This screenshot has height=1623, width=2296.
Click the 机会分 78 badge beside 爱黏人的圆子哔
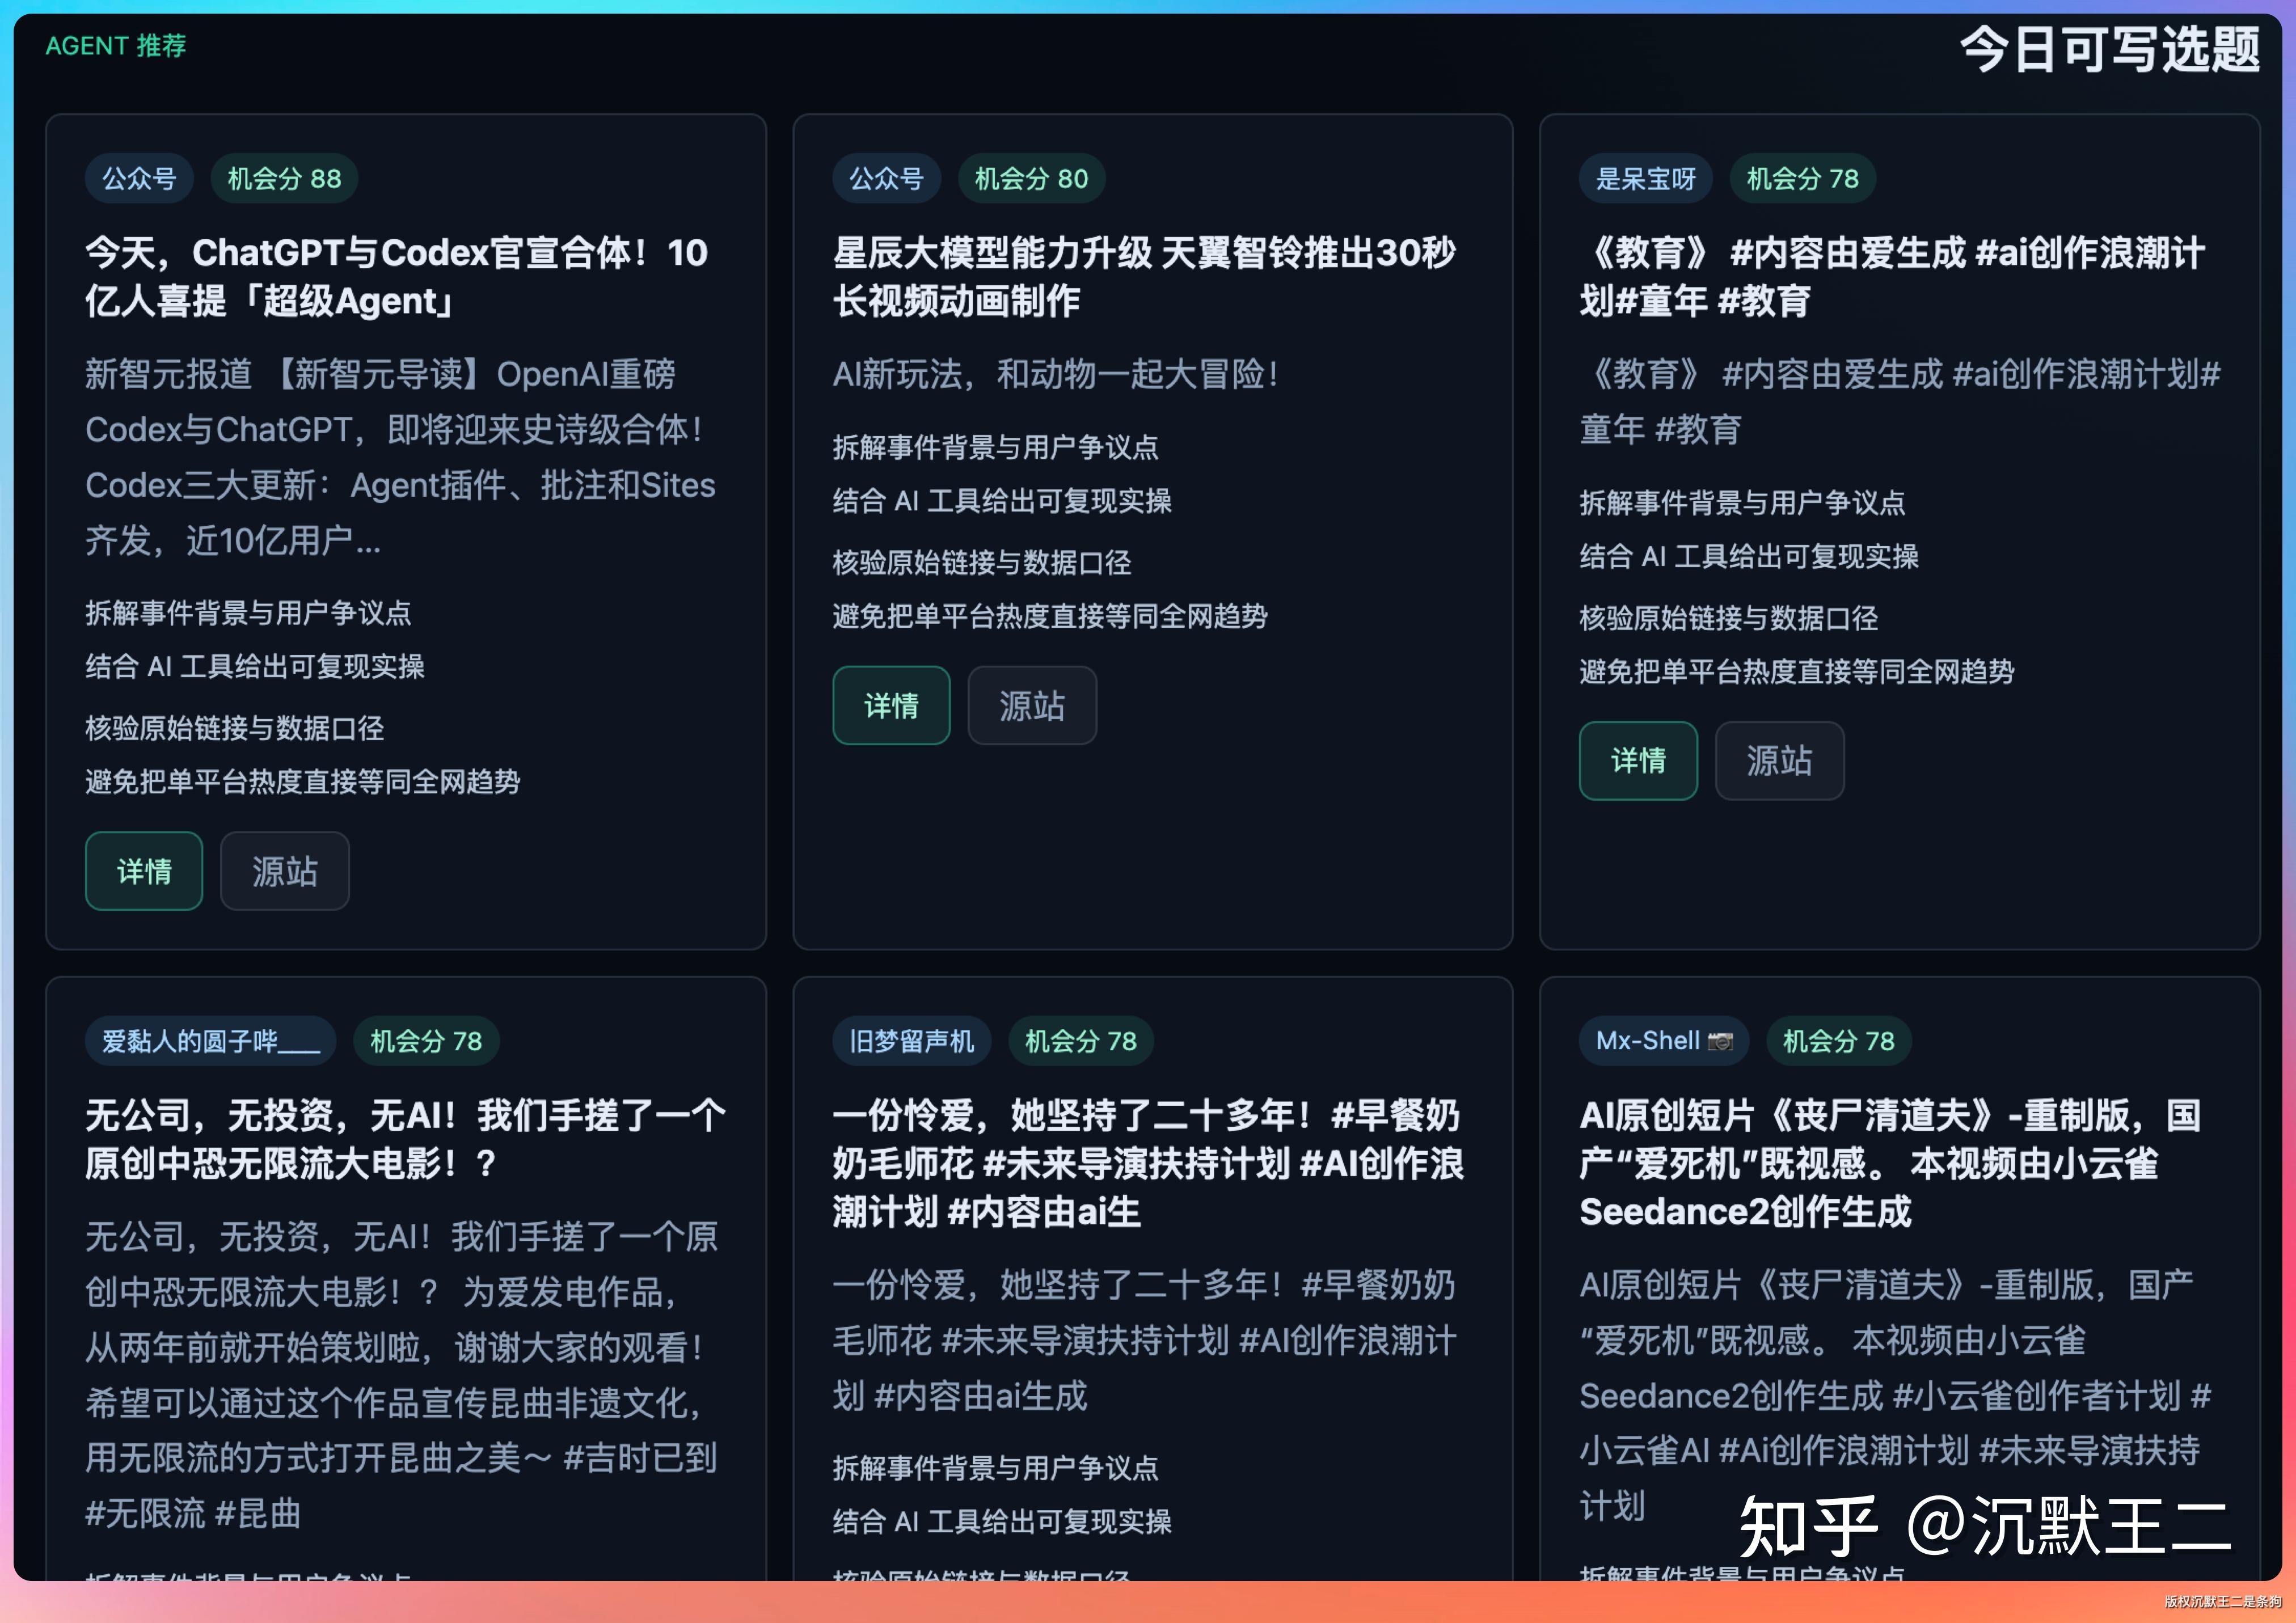coord(426,1041)
